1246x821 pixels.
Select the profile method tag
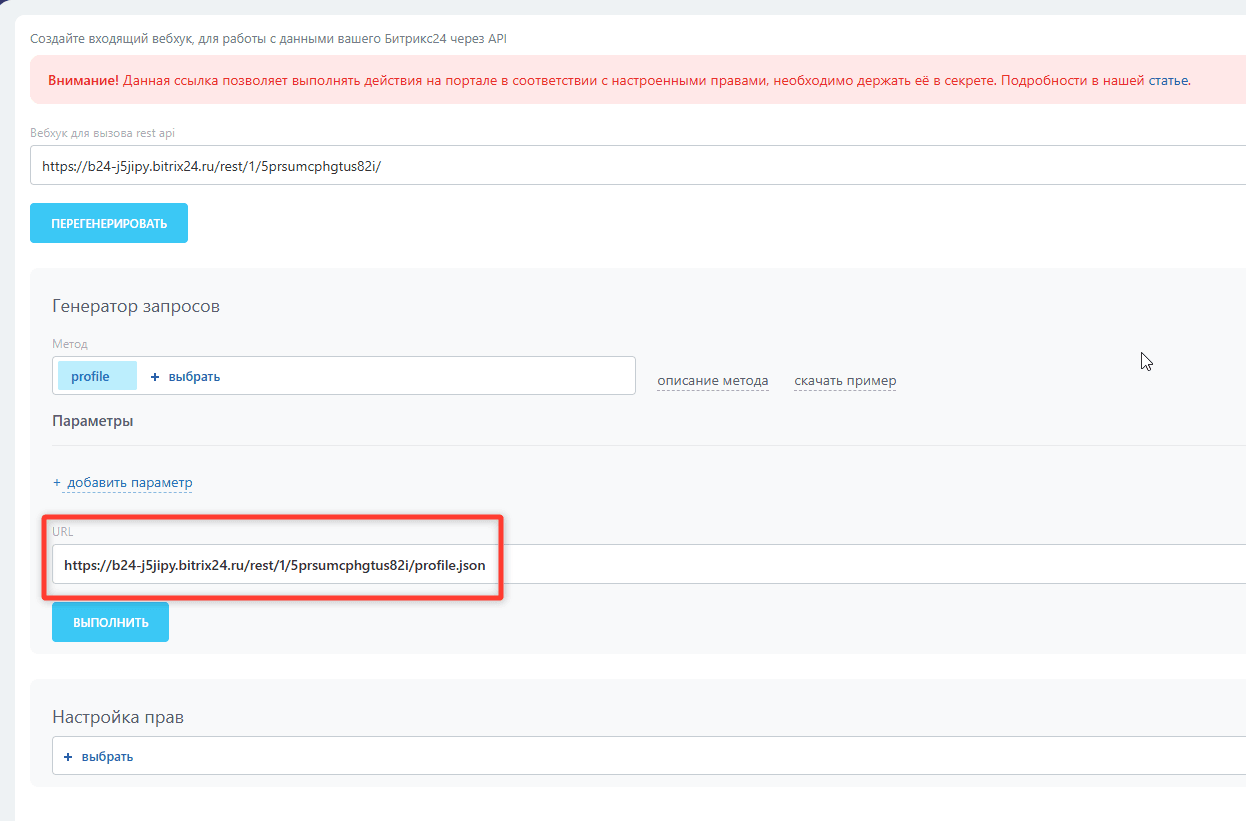point(97,376)
